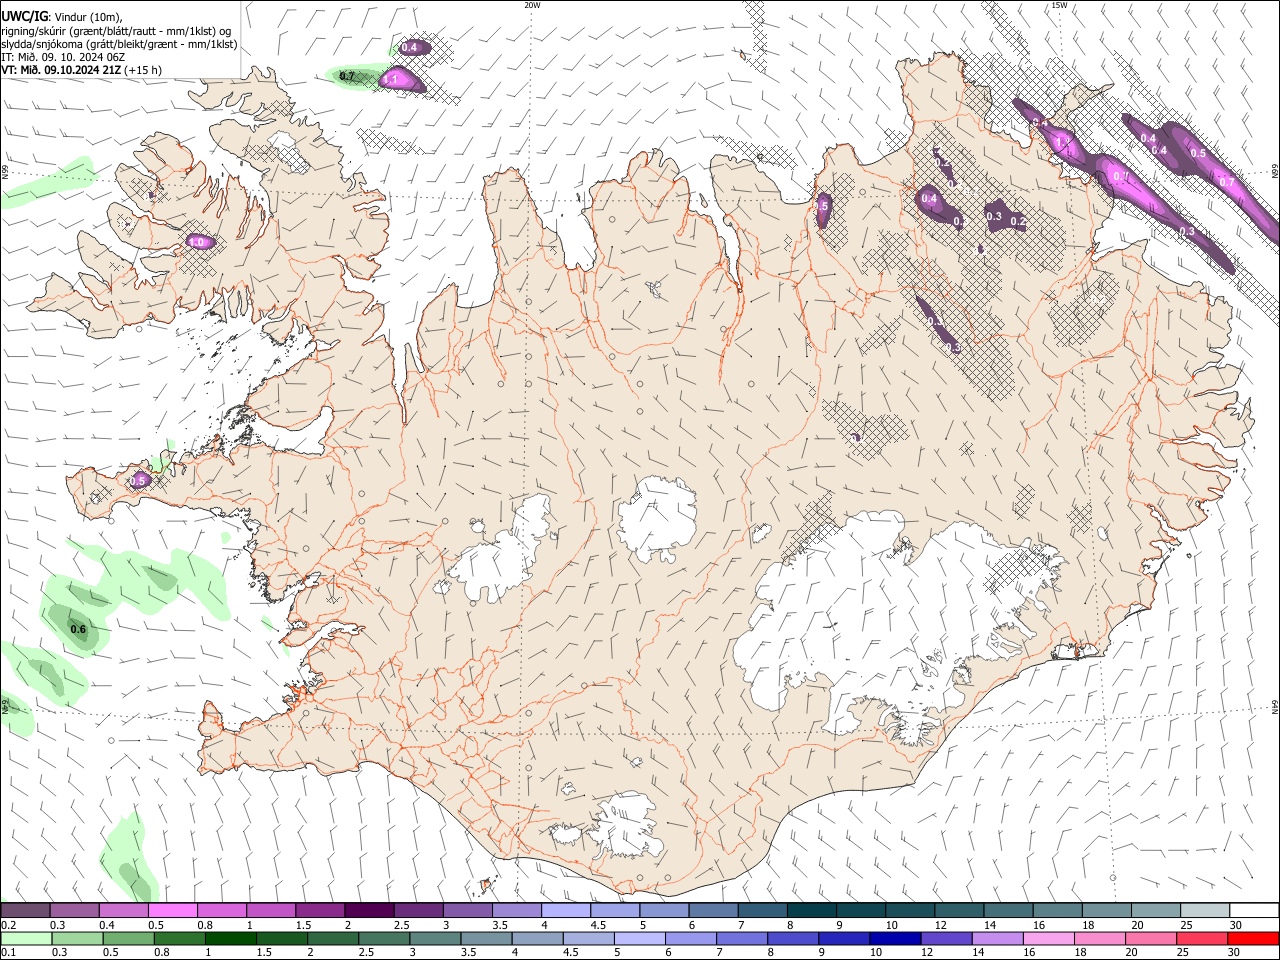Click the white 30 swatch in upper scale
Screen dimensions: 1280x960
(1255, 910)
